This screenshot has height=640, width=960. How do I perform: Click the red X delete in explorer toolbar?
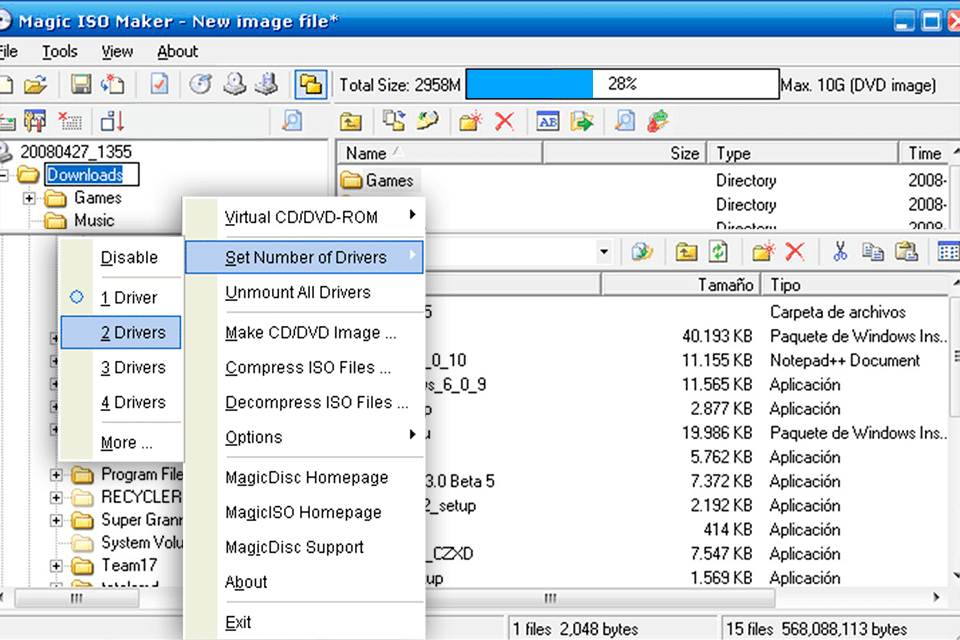795,252
